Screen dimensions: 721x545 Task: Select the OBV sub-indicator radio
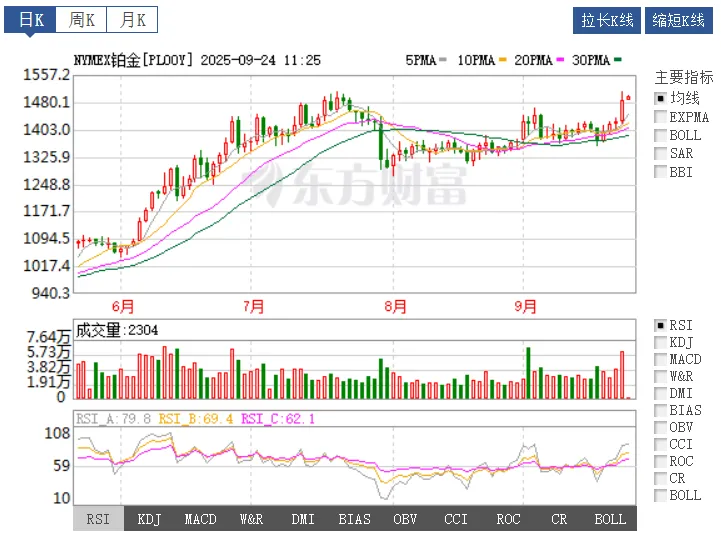[660, 427]
